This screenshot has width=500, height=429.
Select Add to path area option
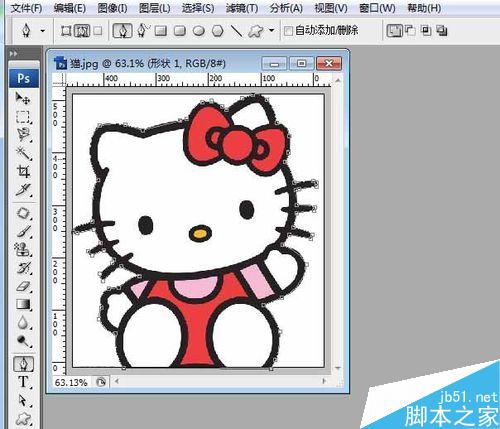[x=394, y=31]
